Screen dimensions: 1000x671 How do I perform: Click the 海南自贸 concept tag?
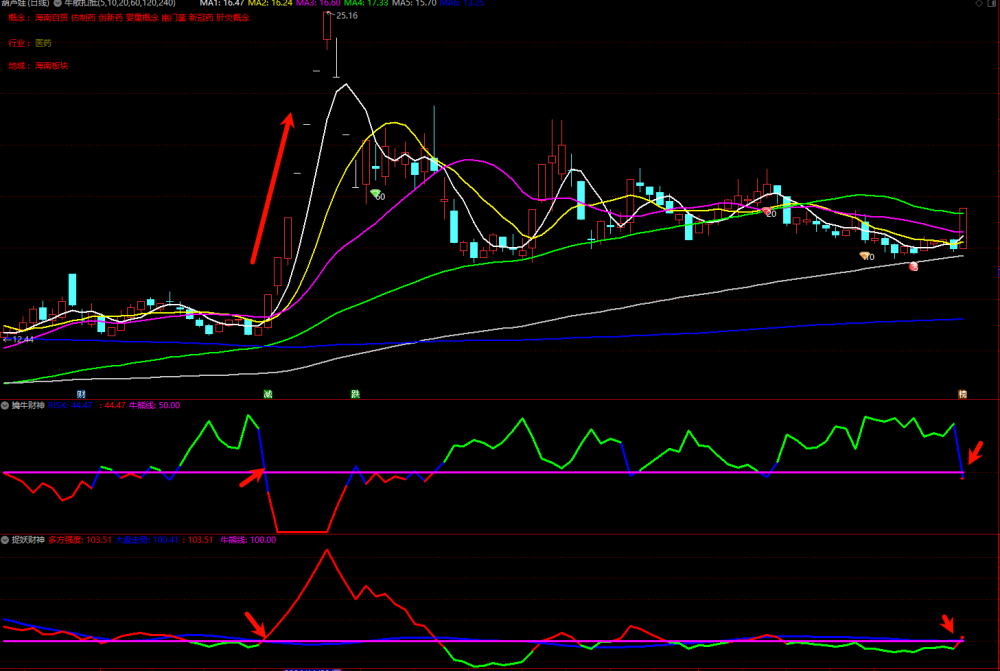click(52, 18)
